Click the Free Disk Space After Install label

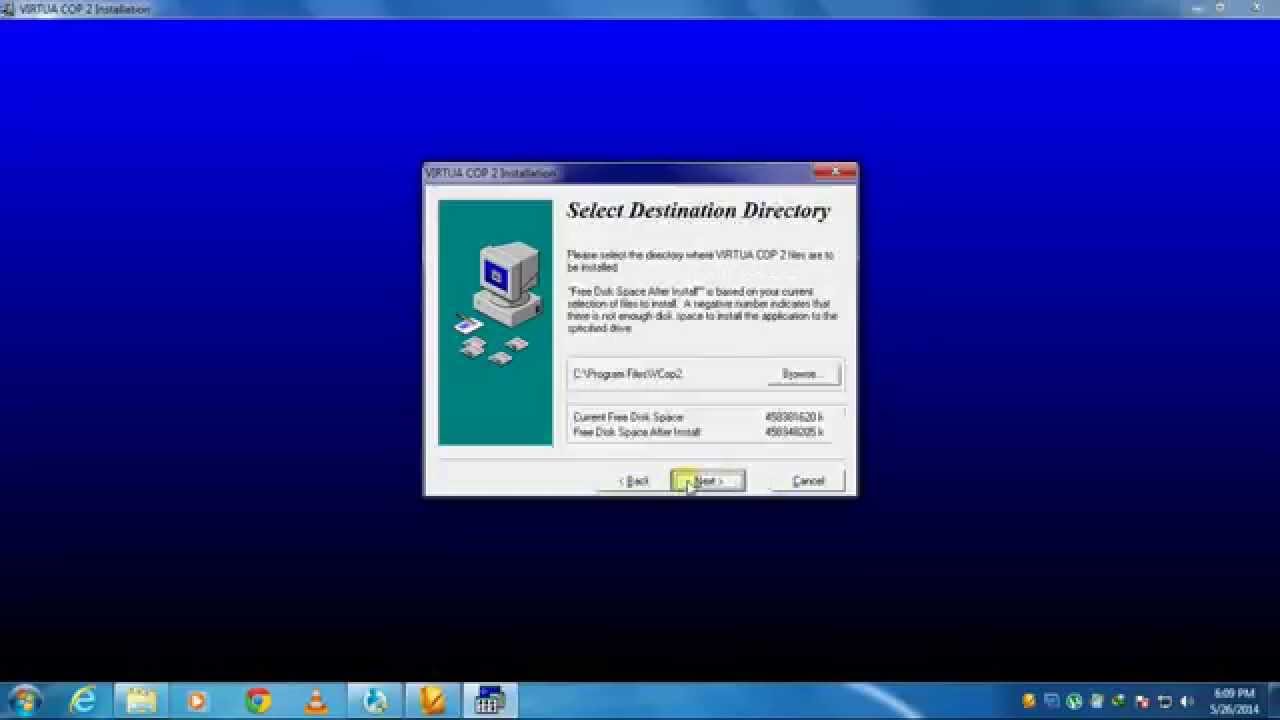coord(637,432)
